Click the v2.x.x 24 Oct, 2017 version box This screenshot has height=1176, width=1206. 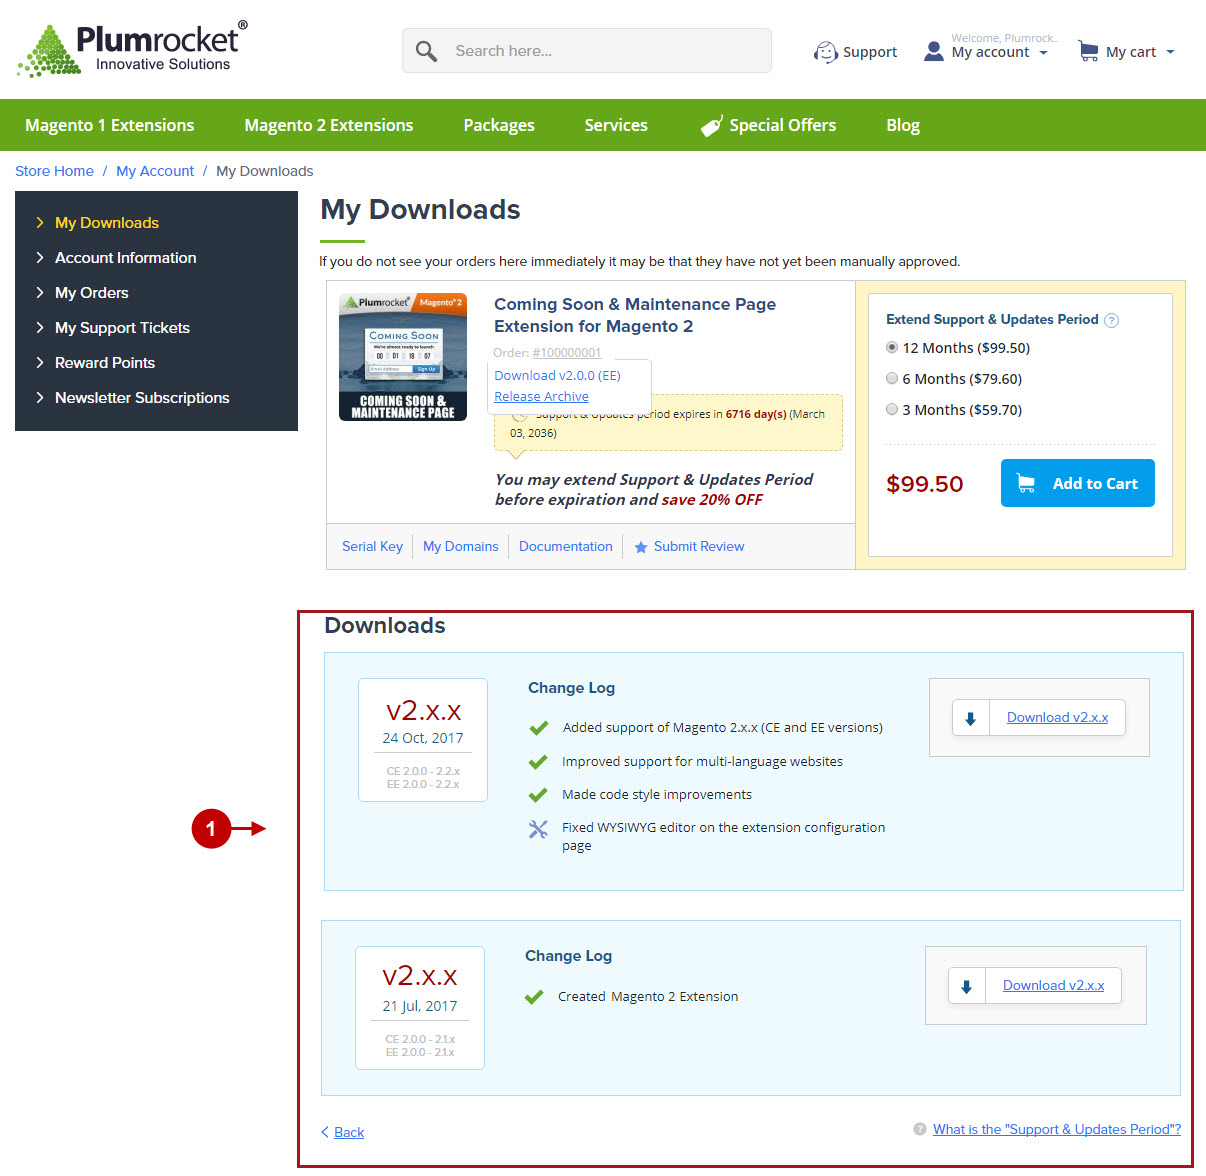423,740
